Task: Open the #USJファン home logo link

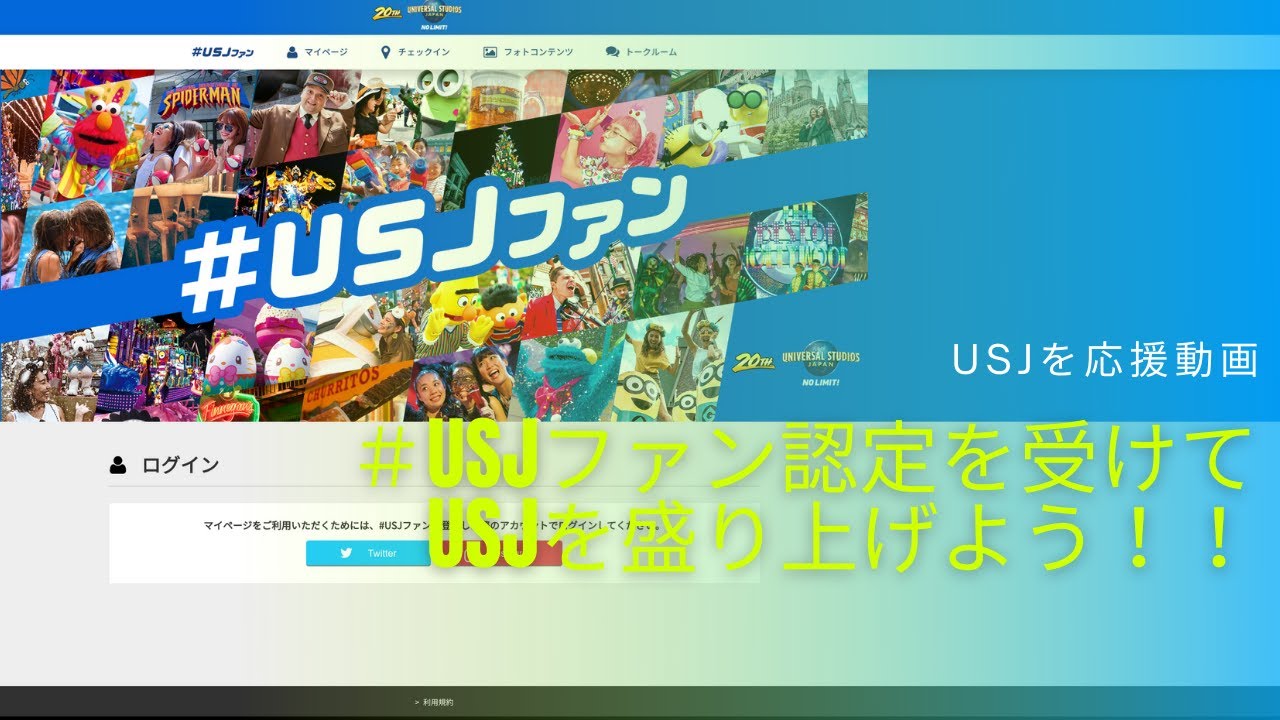Action: (222, 52)
